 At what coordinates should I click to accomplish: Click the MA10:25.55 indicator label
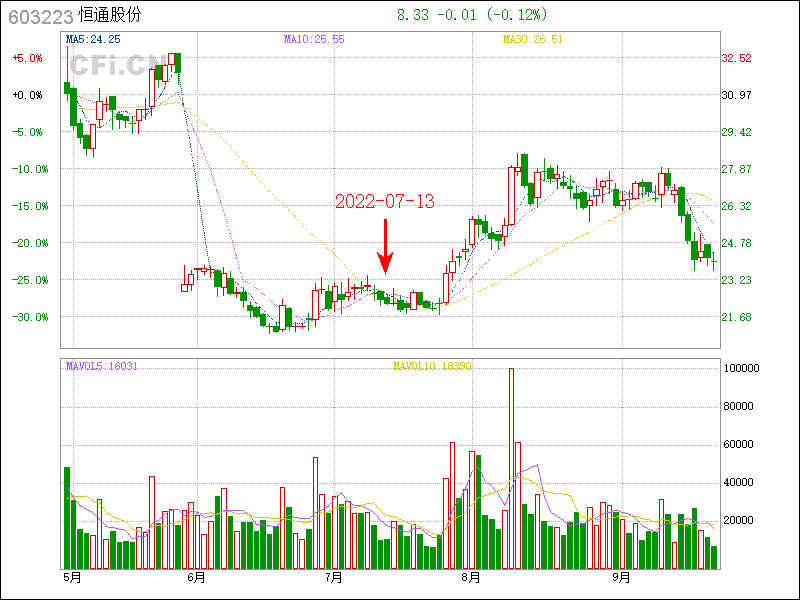[314, 39]
